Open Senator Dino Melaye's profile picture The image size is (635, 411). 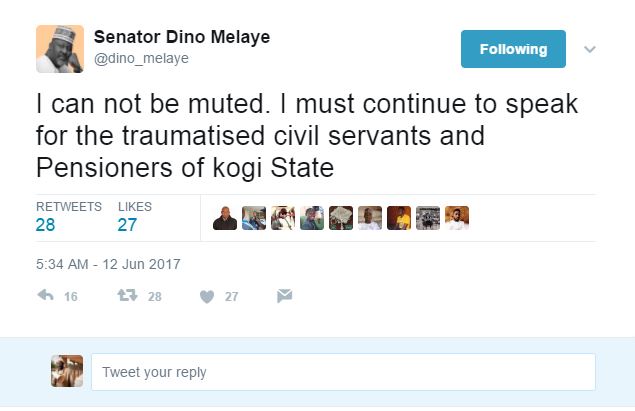pyautogui.click(x=59, y=49)
